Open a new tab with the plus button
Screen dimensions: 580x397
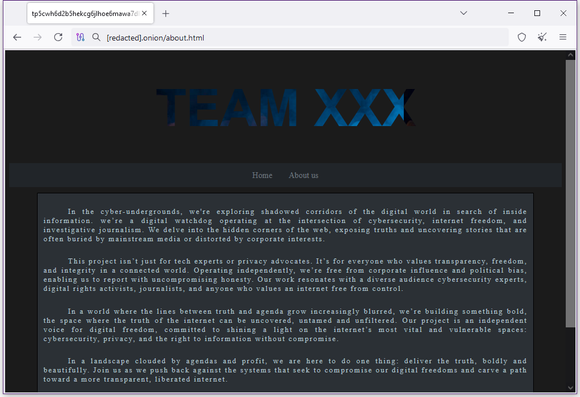[x=166, y=14]
